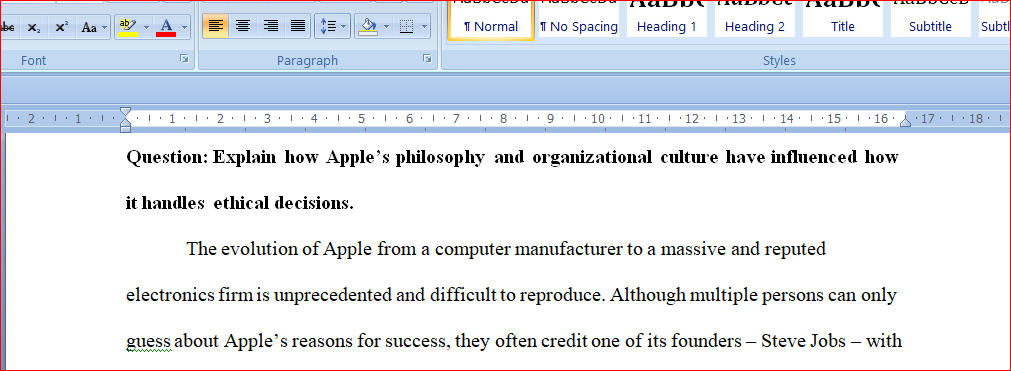The height and width of the screenshot is (371, 1011).
Task: Click the Paragraph group label
Action: click(308, 61)
